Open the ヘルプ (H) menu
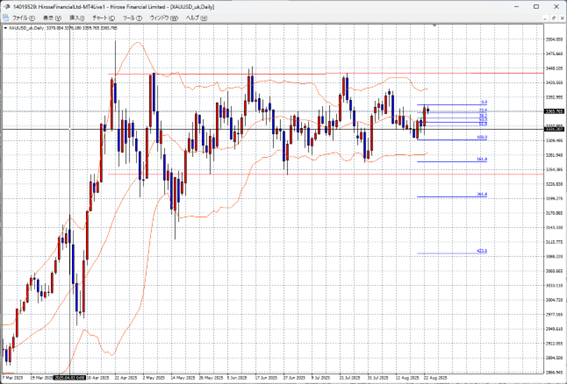The image size is (567, 384). pyautogui.click(x=196, y=18)
